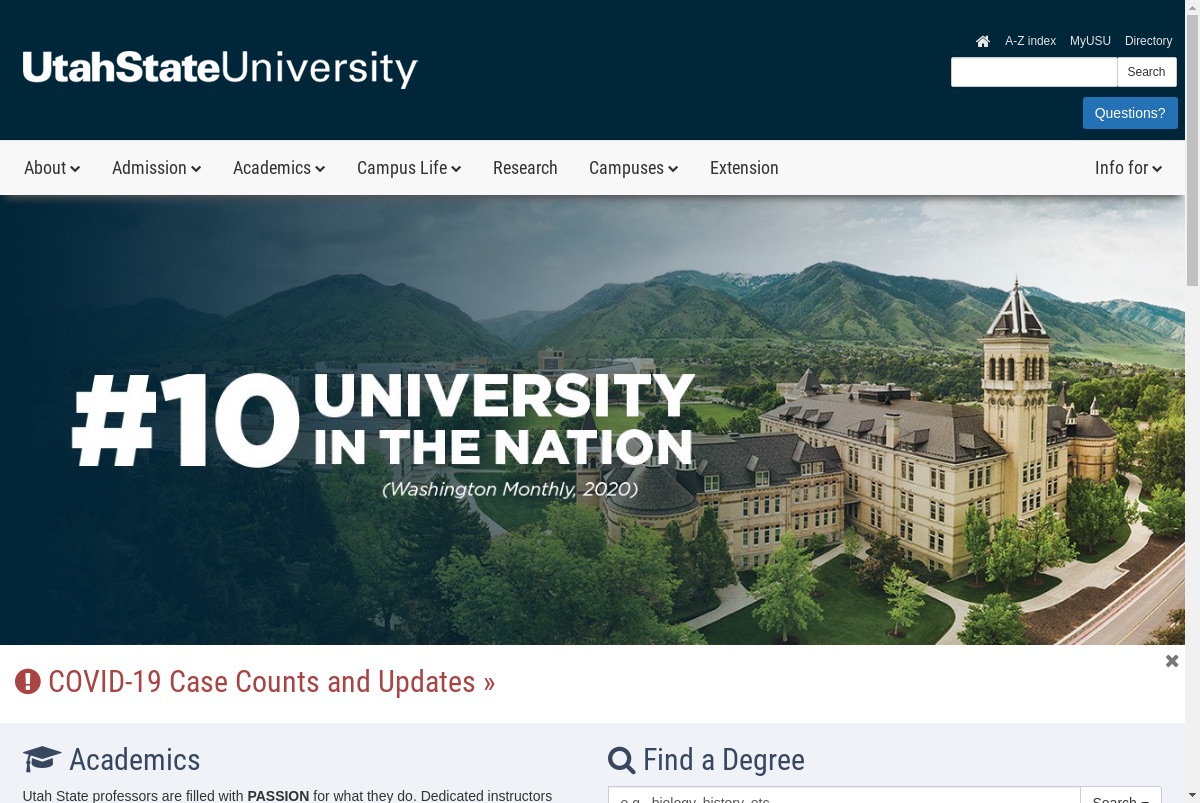Expand the About menu
1200x803 pixels.
click(x=52, y=168)
